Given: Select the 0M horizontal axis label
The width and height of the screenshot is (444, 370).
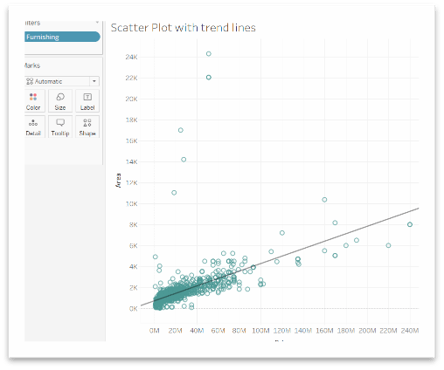Looking at the screenshot, I should (x=154, y=331).
